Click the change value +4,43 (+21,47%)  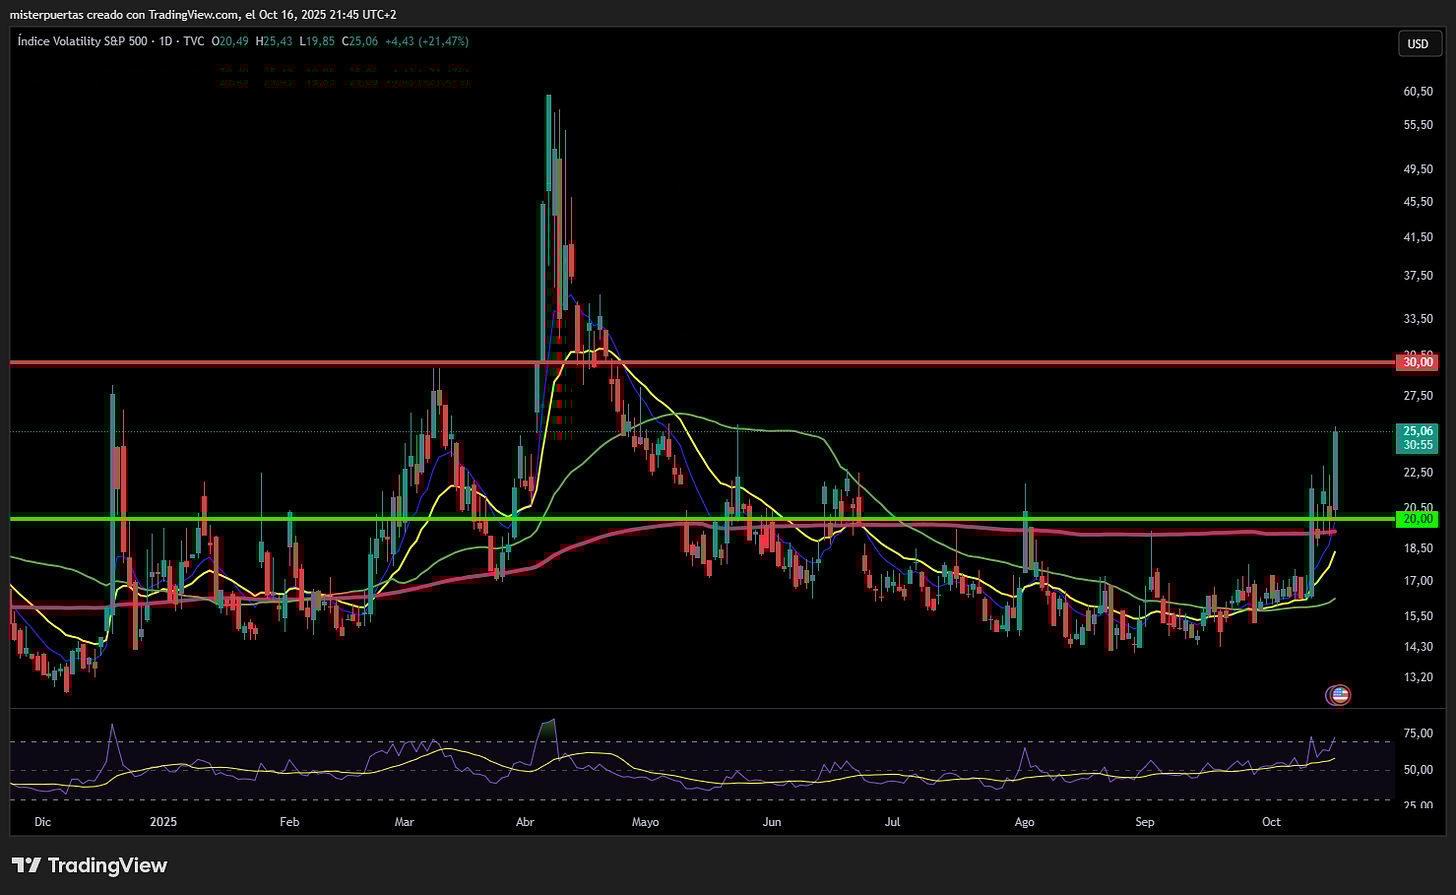427,41
